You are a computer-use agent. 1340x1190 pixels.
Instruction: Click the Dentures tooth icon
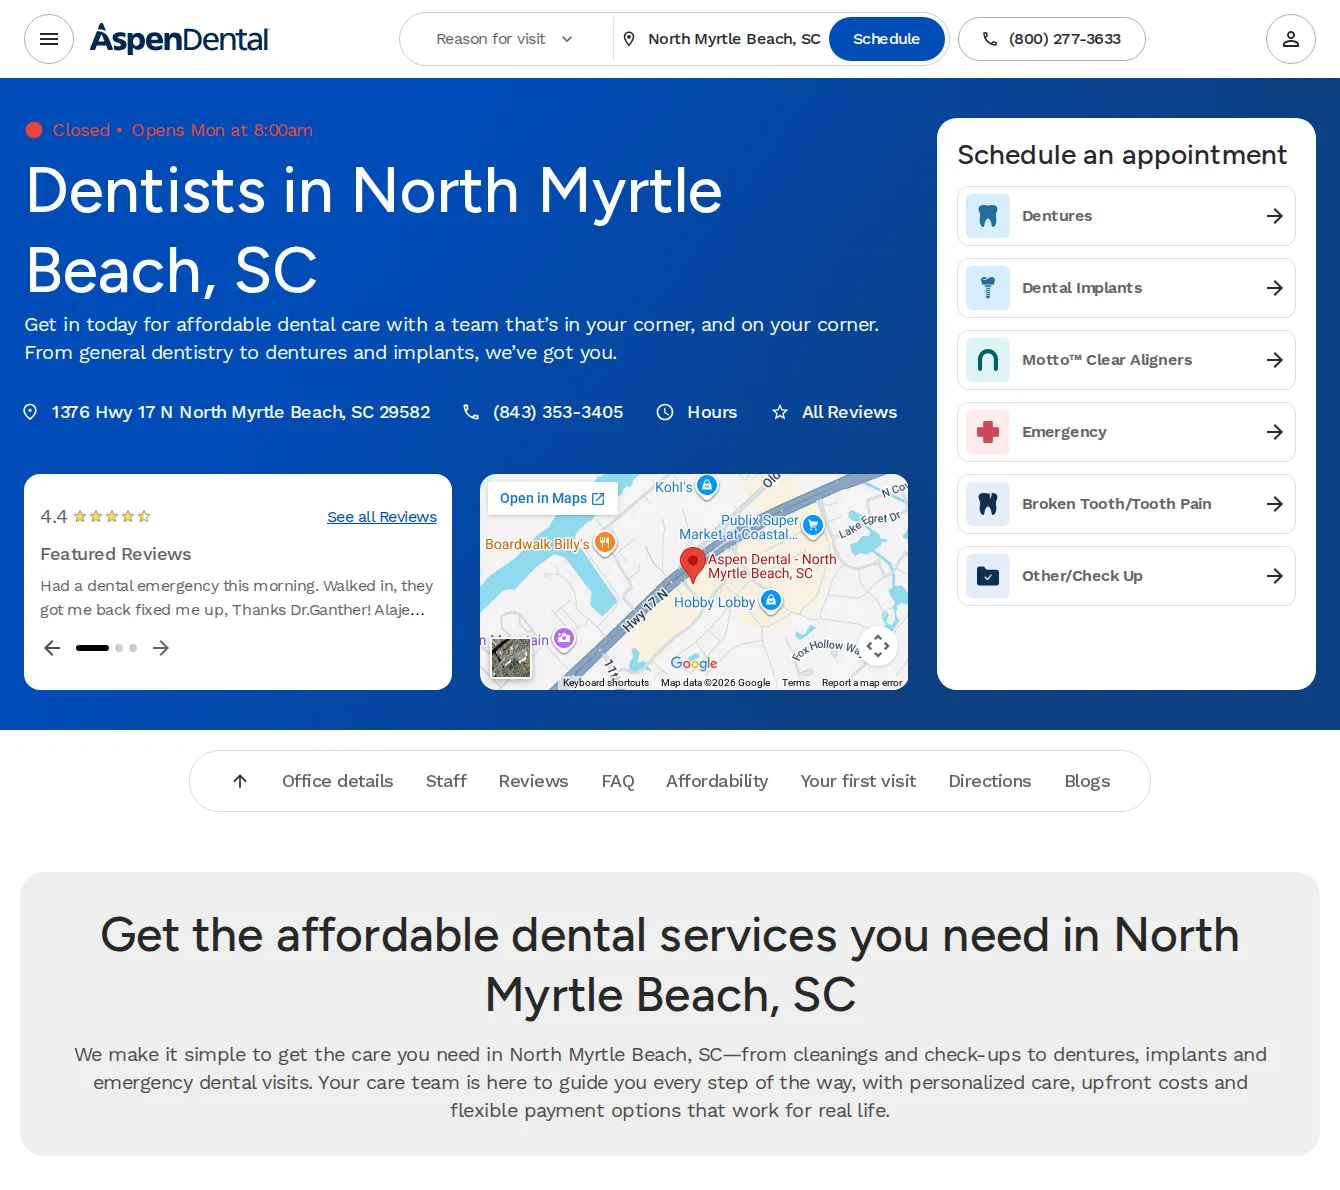pos(988,216)
